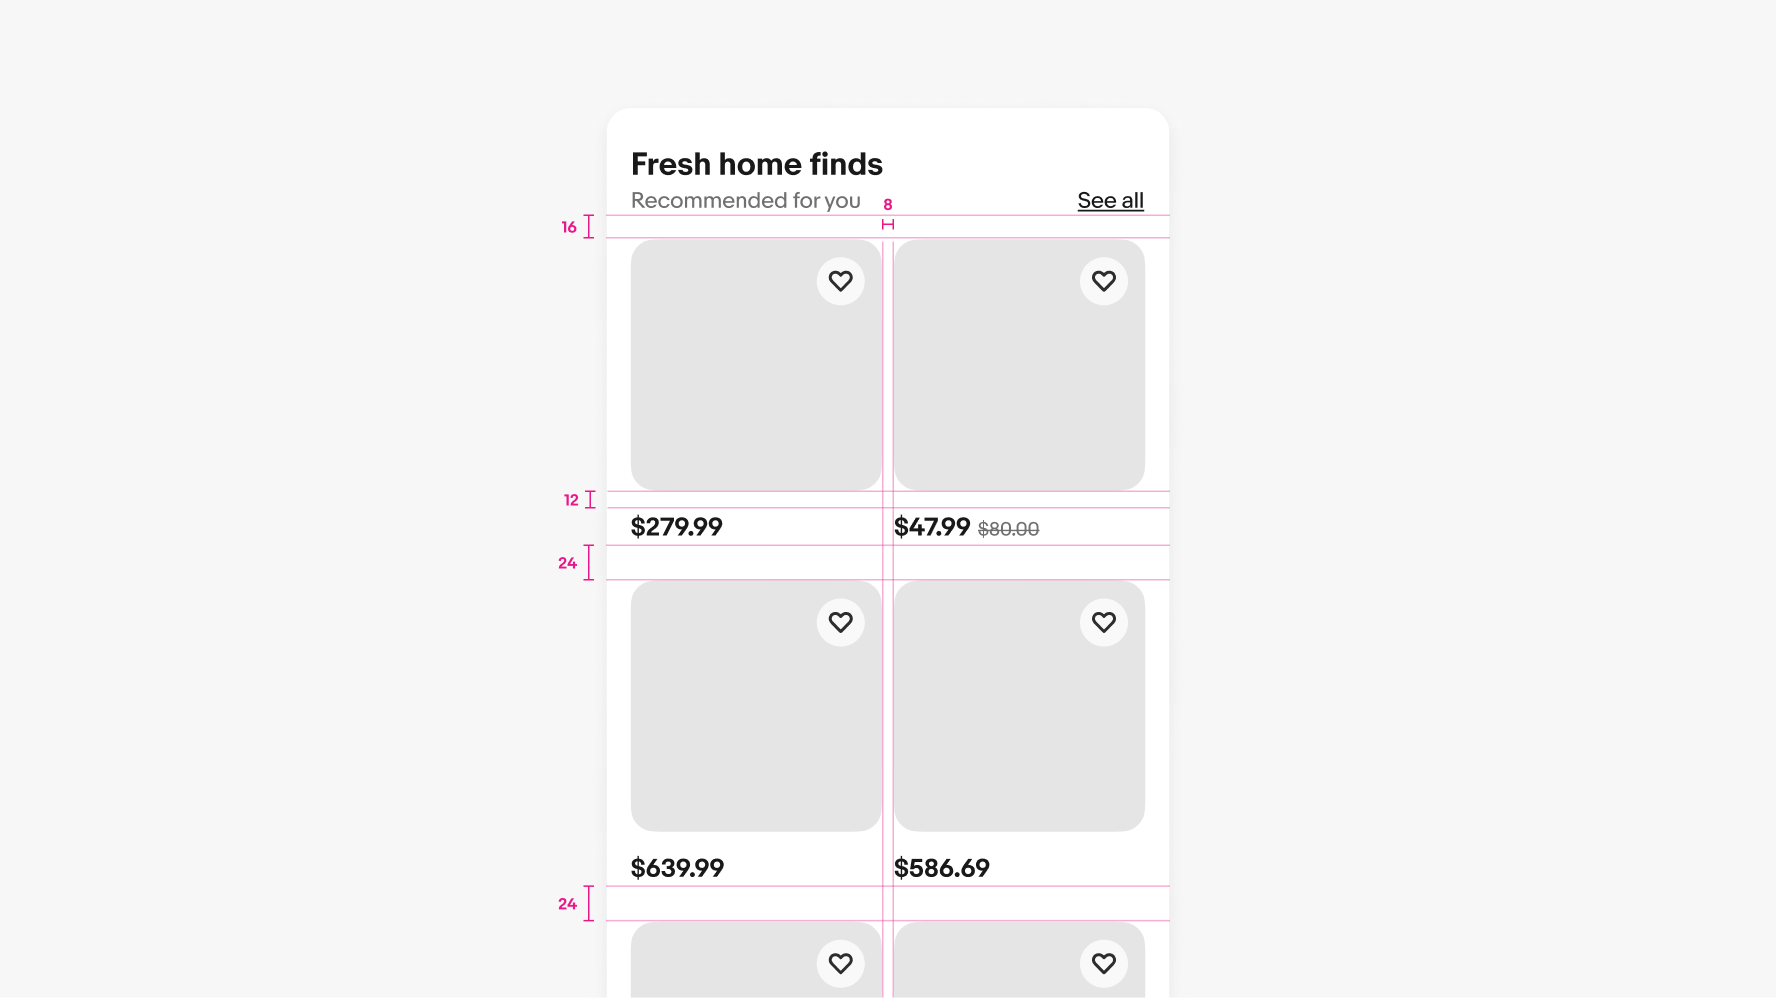This screenshot has width=1776, height=998.
Task: Expand the full recommendations list via See all
Action: 1110,200
